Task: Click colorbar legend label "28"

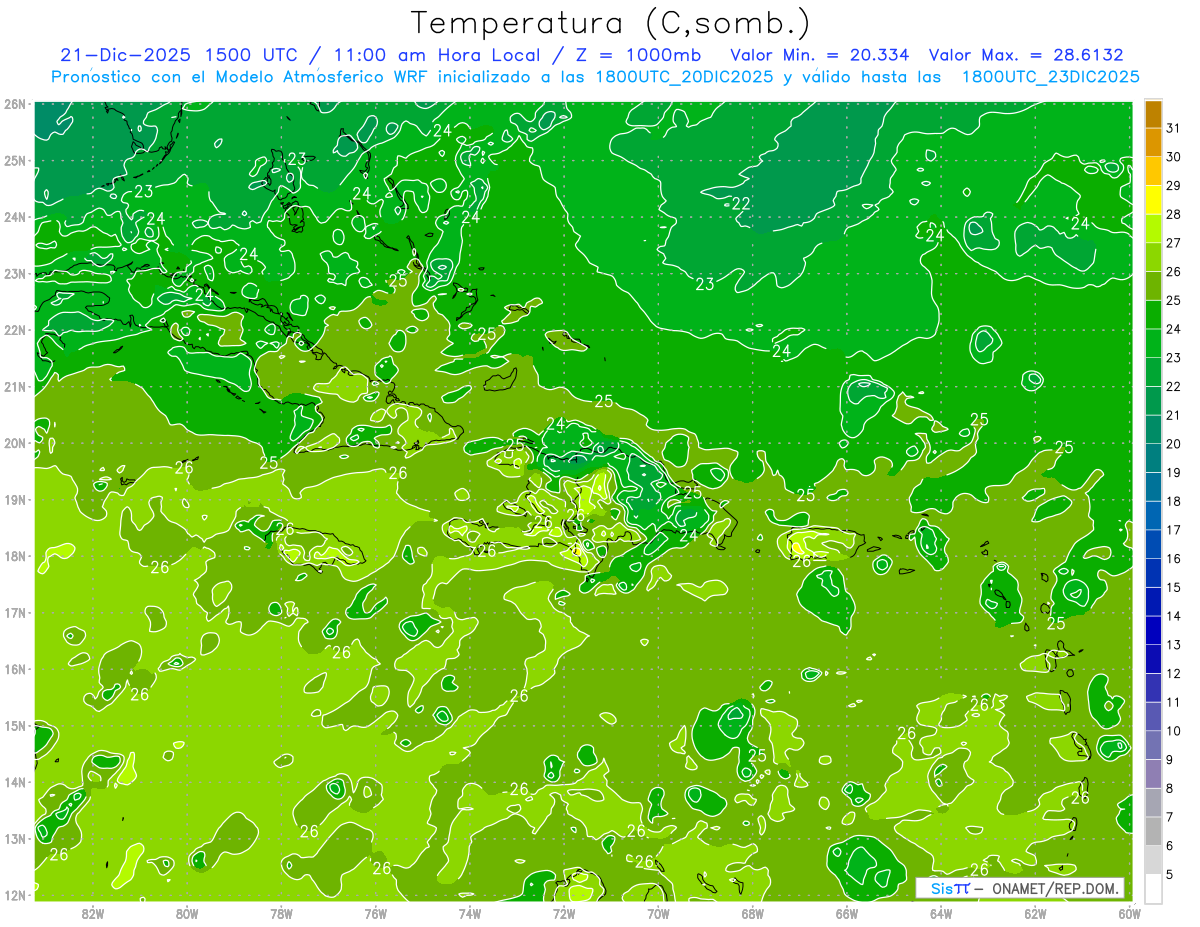Action: point(1173,214)
